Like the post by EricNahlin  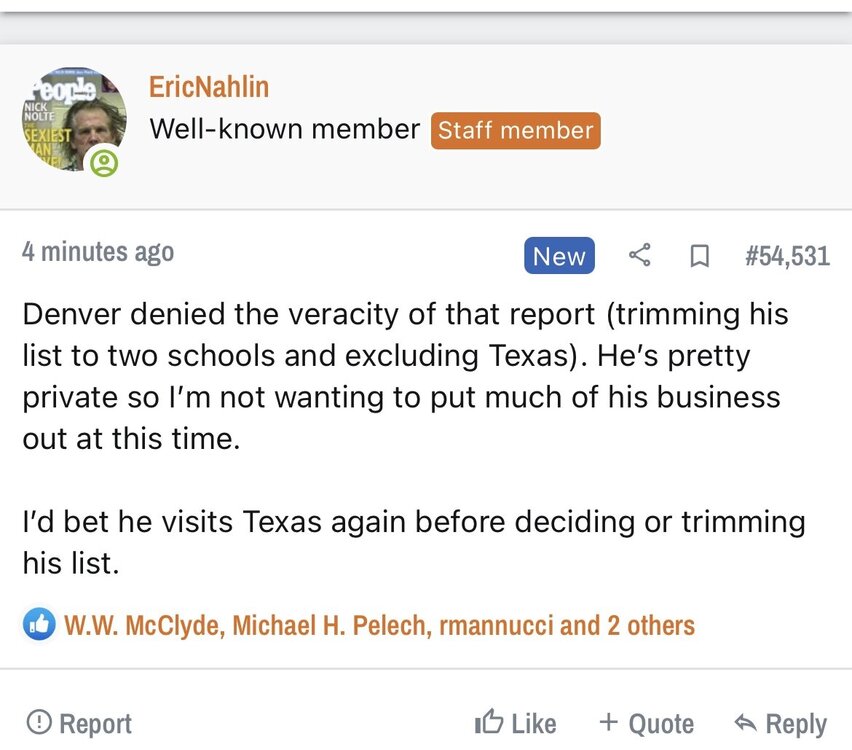[x=515, y=723]
